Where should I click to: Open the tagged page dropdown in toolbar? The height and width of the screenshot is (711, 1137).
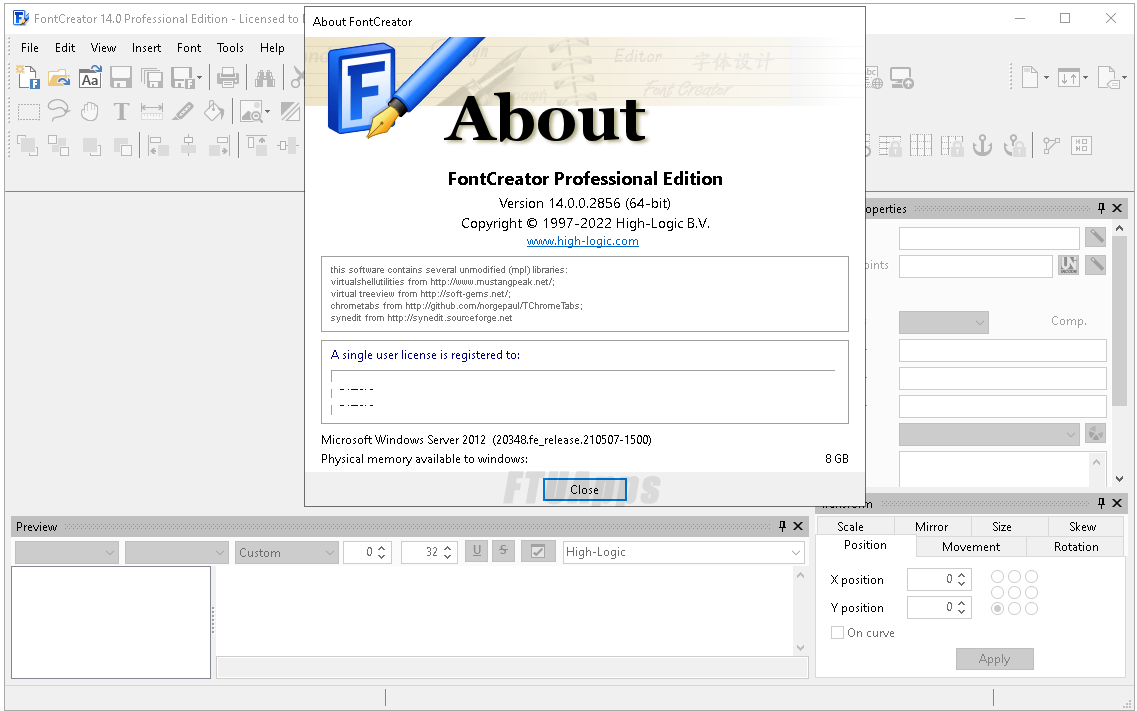pyautogui.click(x=1124, y=78)
